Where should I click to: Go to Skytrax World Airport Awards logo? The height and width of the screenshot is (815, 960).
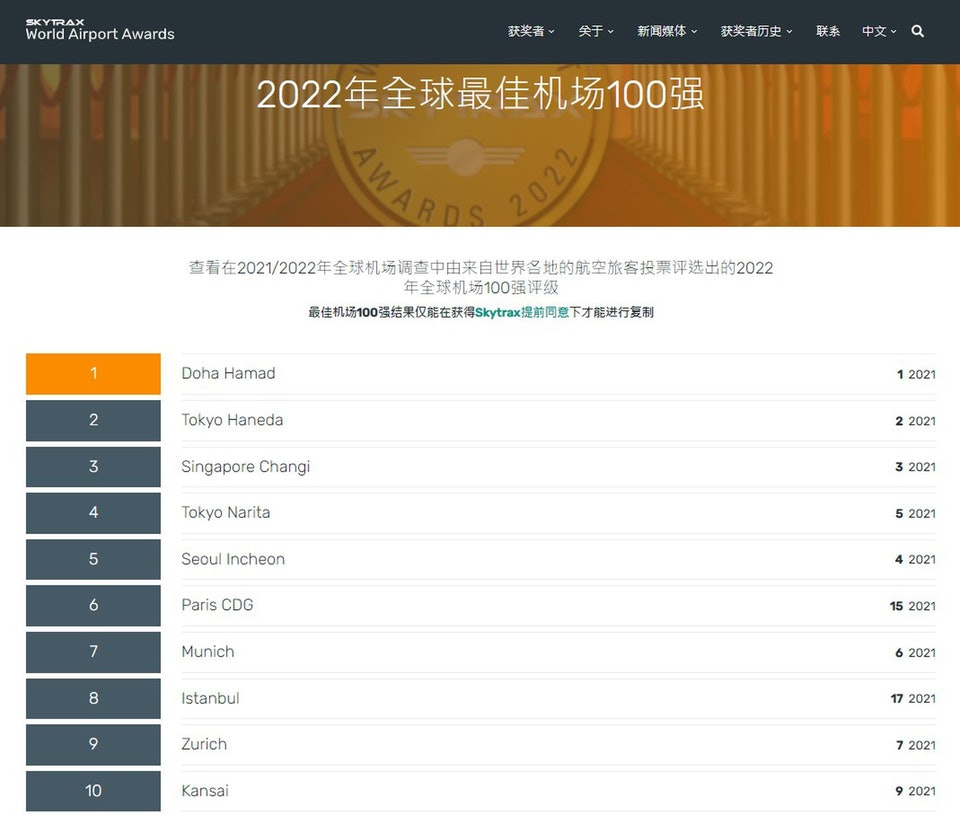(100, 30)
